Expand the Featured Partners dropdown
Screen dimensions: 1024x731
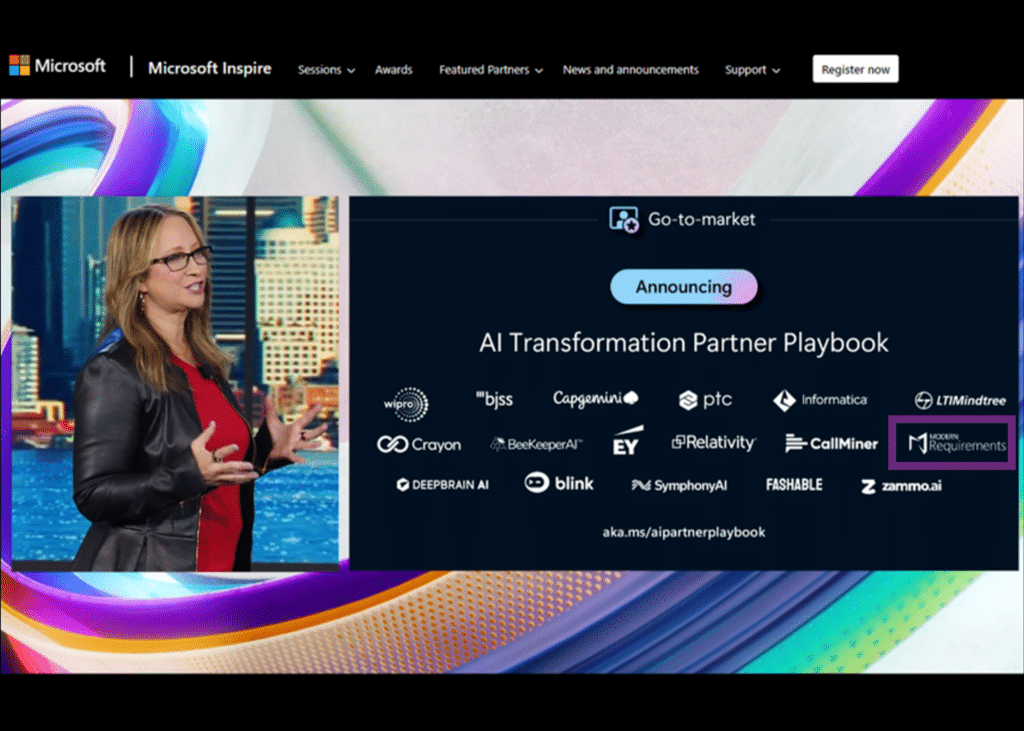[x=490, y=70]
